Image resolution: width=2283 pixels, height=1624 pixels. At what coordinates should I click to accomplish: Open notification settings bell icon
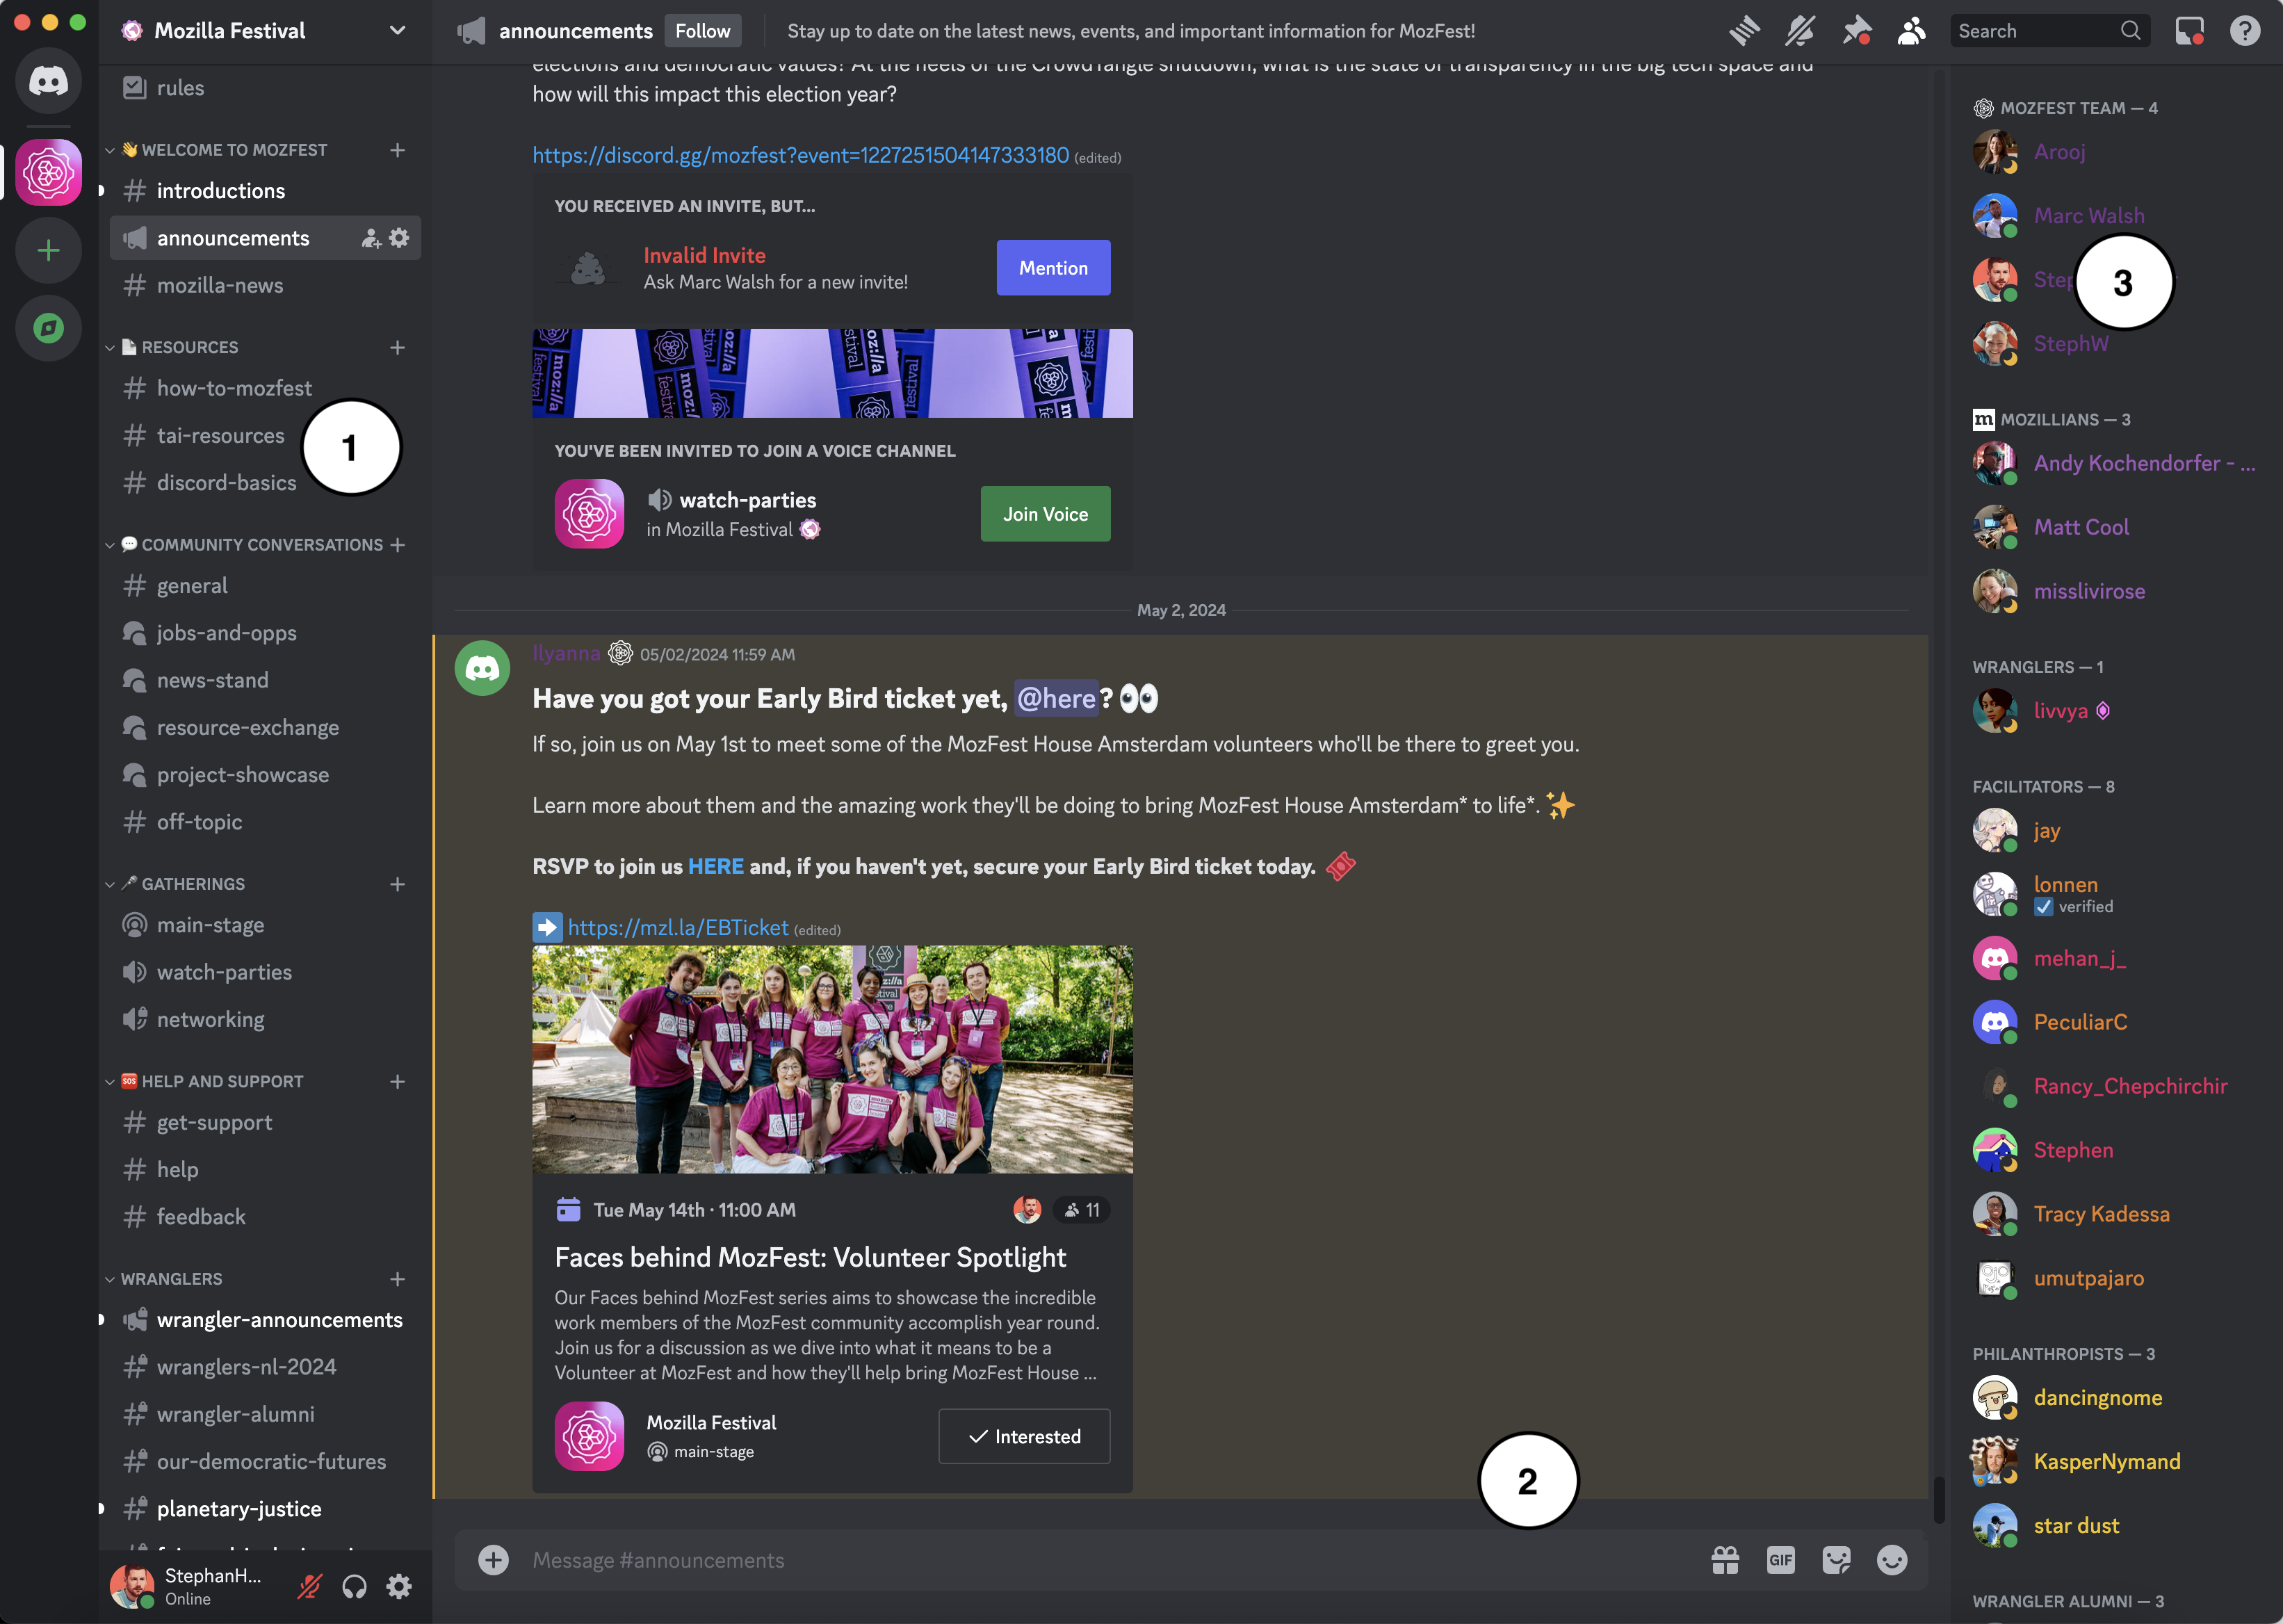coord(1800,31)
